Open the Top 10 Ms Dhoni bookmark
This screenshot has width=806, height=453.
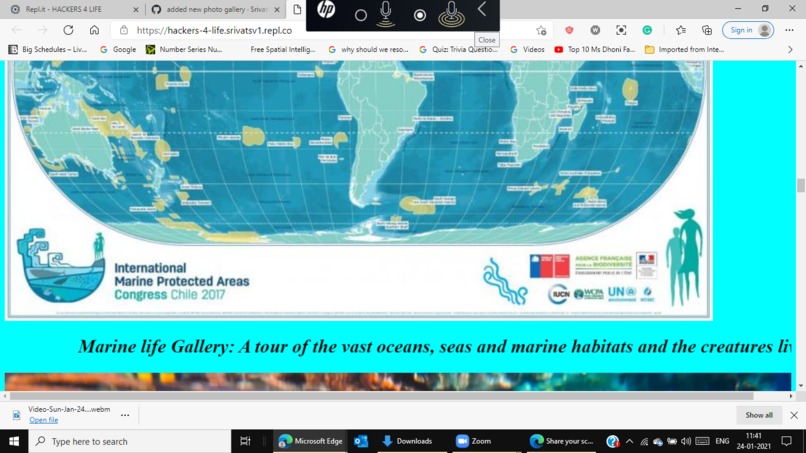[x=595, y=49]
